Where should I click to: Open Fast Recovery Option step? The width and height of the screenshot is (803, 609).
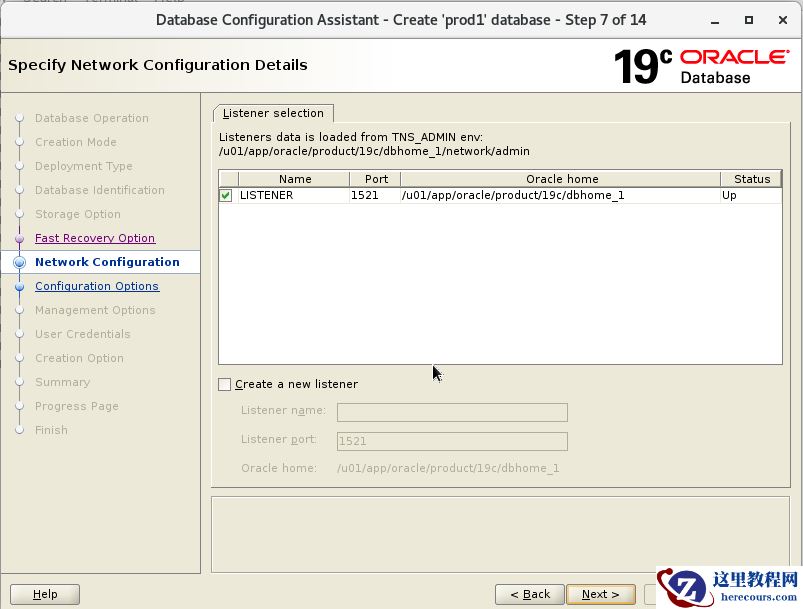pyautogui.click(x=95, y=238)
